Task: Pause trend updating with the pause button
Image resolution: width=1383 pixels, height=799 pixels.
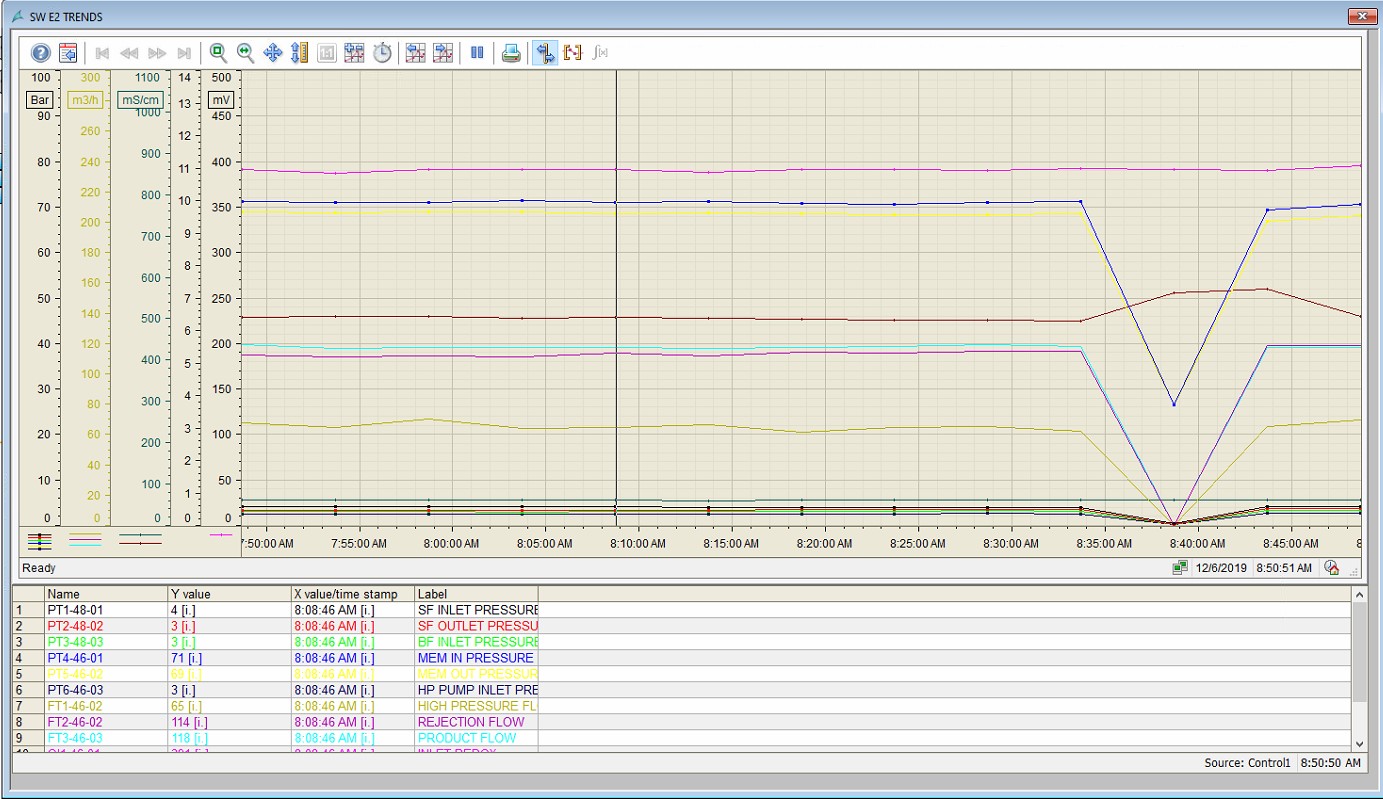Action: 477,53
